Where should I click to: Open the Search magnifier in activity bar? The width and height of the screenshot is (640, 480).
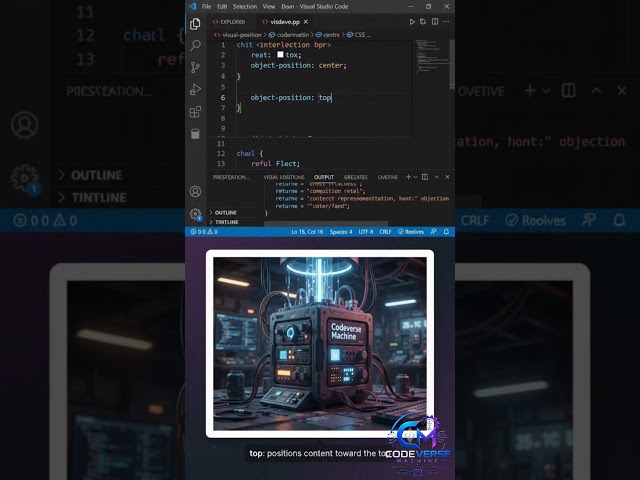195,45
